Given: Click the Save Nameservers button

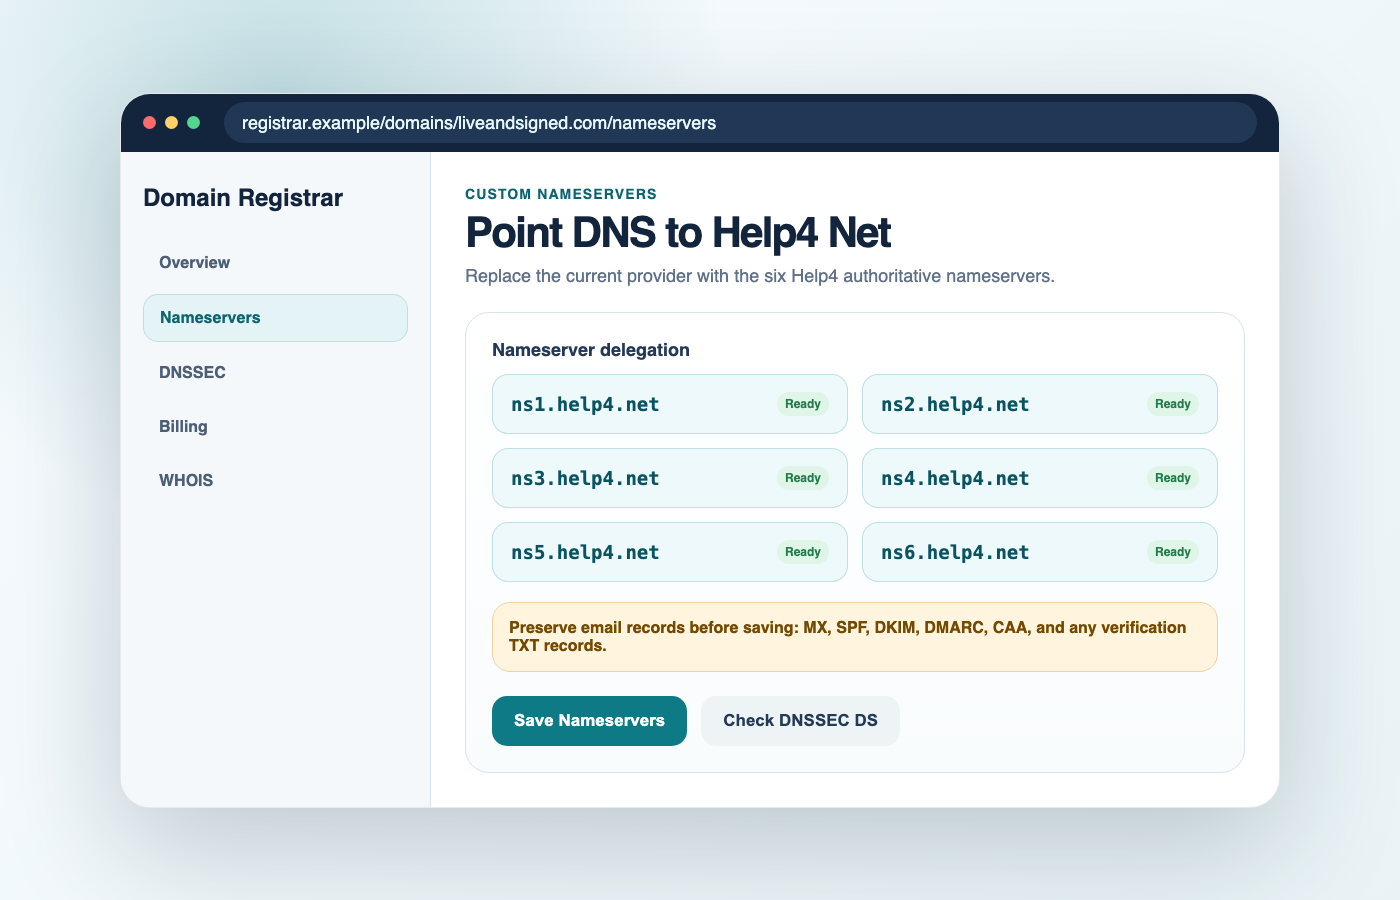Looking at the screenshot, I should click(589, 721).
